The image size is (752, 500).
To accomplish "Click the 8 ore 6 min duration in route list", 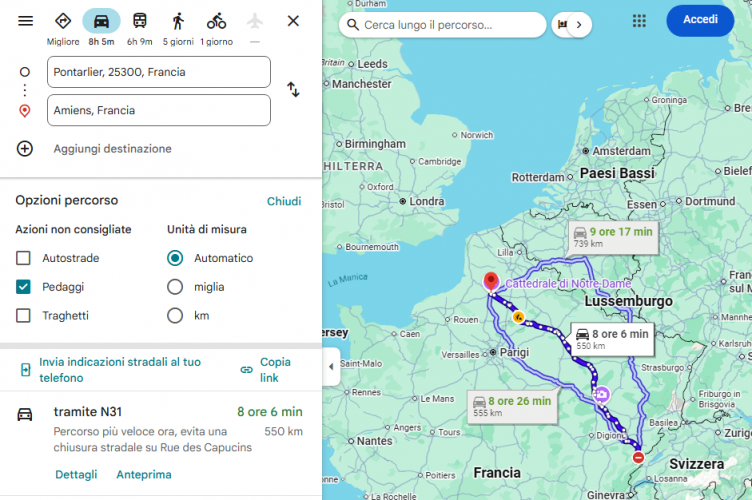I will [x=270, y=412].
